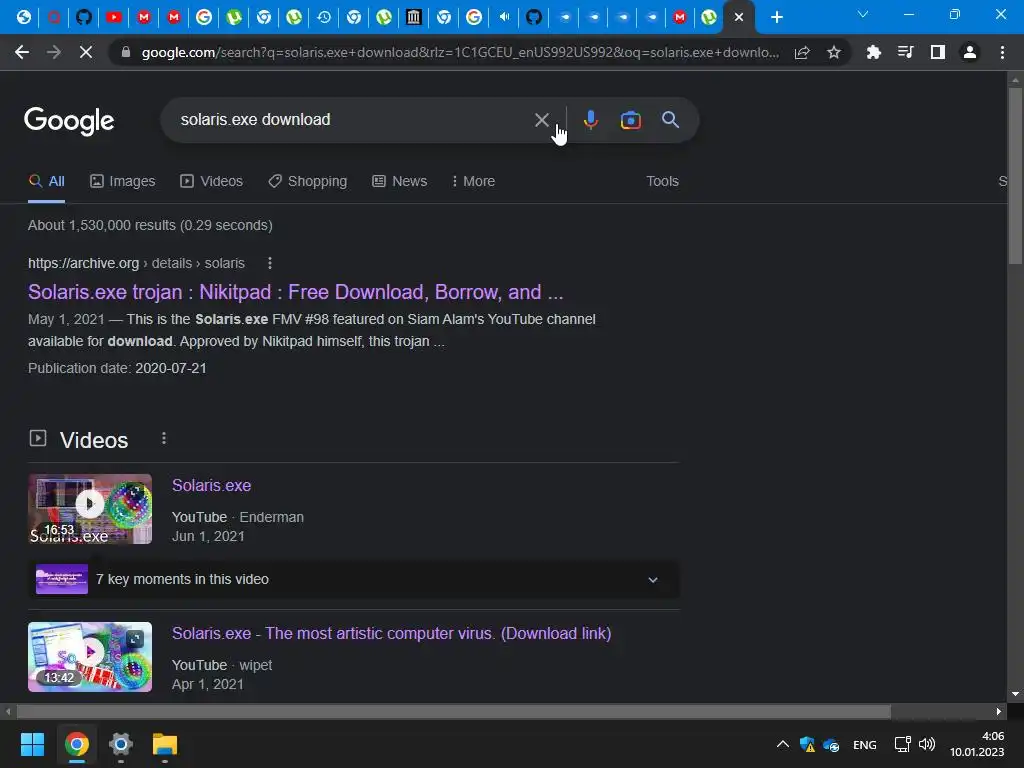
Task: View site information via the lock icon
Action: pyautogui.click(x=126, y=52)
